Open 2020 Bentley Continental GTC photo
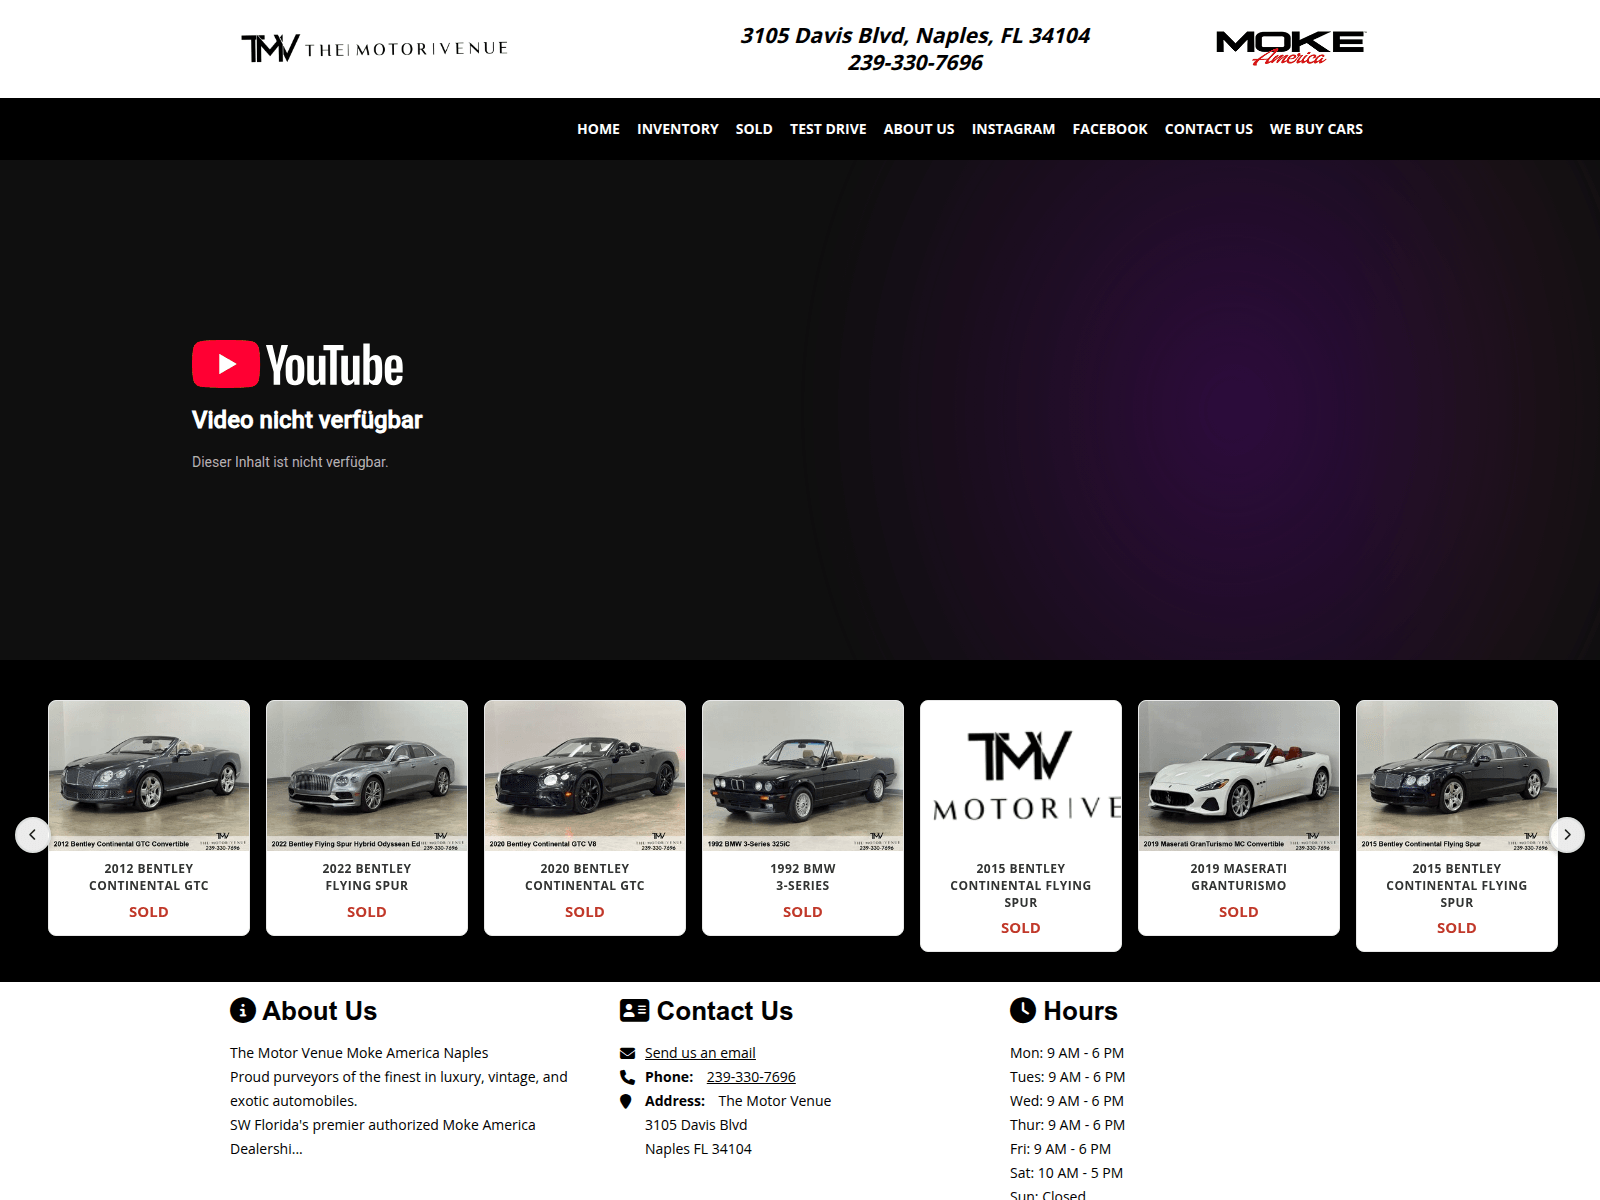 tap(585, 775)
